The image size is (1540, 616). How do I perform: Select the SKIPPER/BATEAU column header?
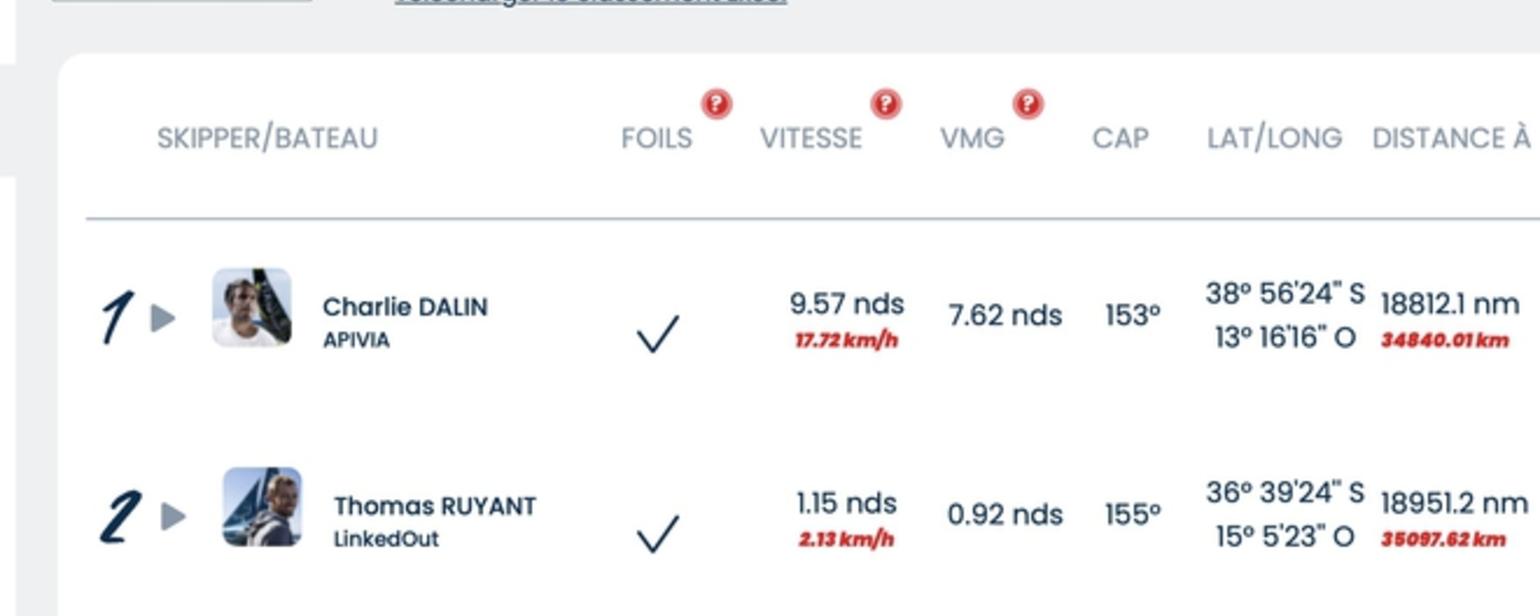(267, 138)
